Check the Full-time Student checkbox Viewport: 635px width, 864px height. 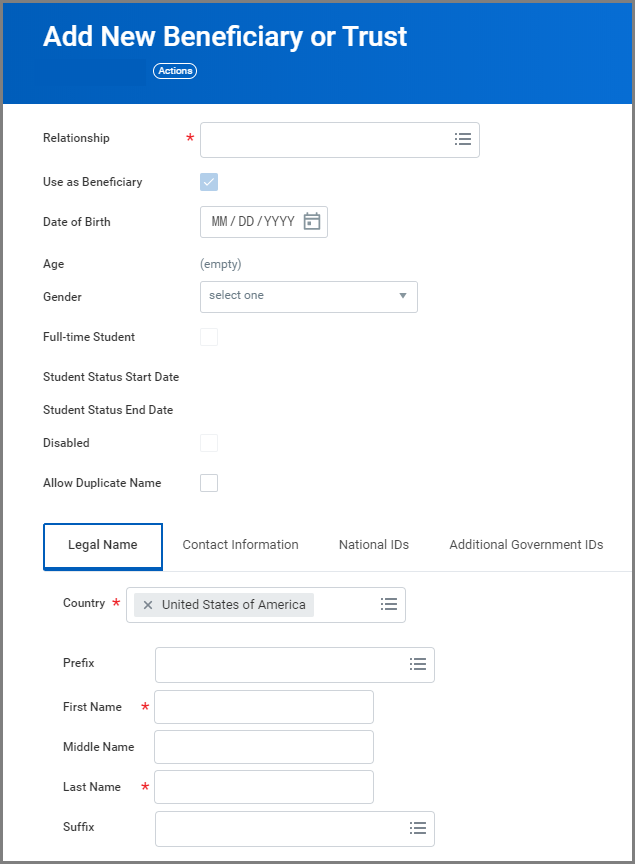[209, 337]
